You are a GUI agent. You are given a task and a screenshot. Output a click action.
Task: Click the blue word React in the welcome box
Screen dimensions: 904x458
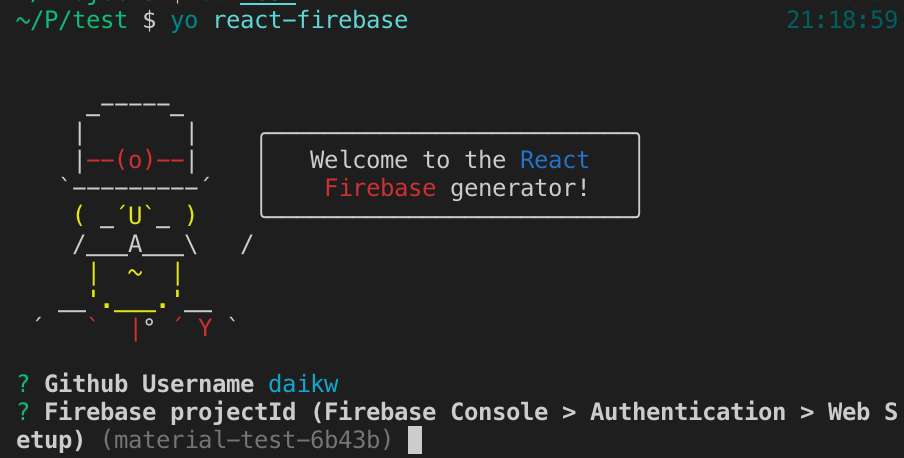pyautogui.click(x=555, y=160)
